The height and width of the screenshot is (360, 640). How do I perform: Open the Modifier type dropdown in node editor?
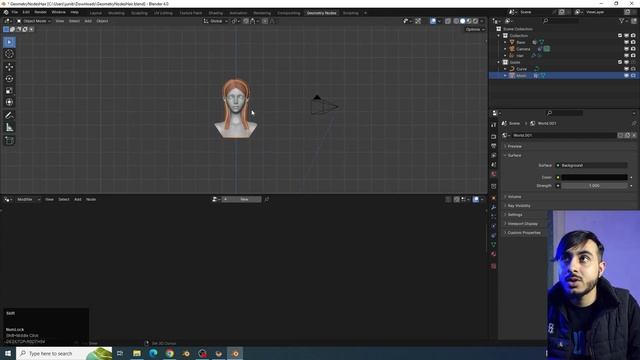pyautogui.click(x=28, y=199)
